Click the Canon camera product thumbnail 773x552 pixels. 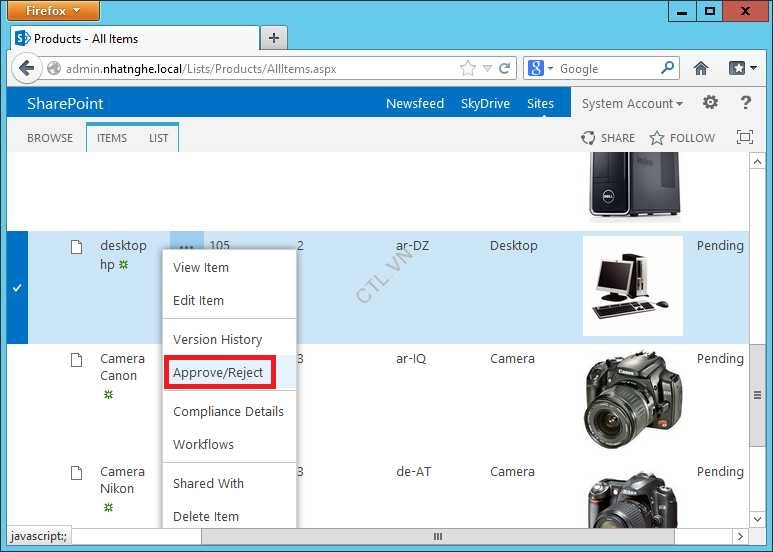[x=633, y=400]
